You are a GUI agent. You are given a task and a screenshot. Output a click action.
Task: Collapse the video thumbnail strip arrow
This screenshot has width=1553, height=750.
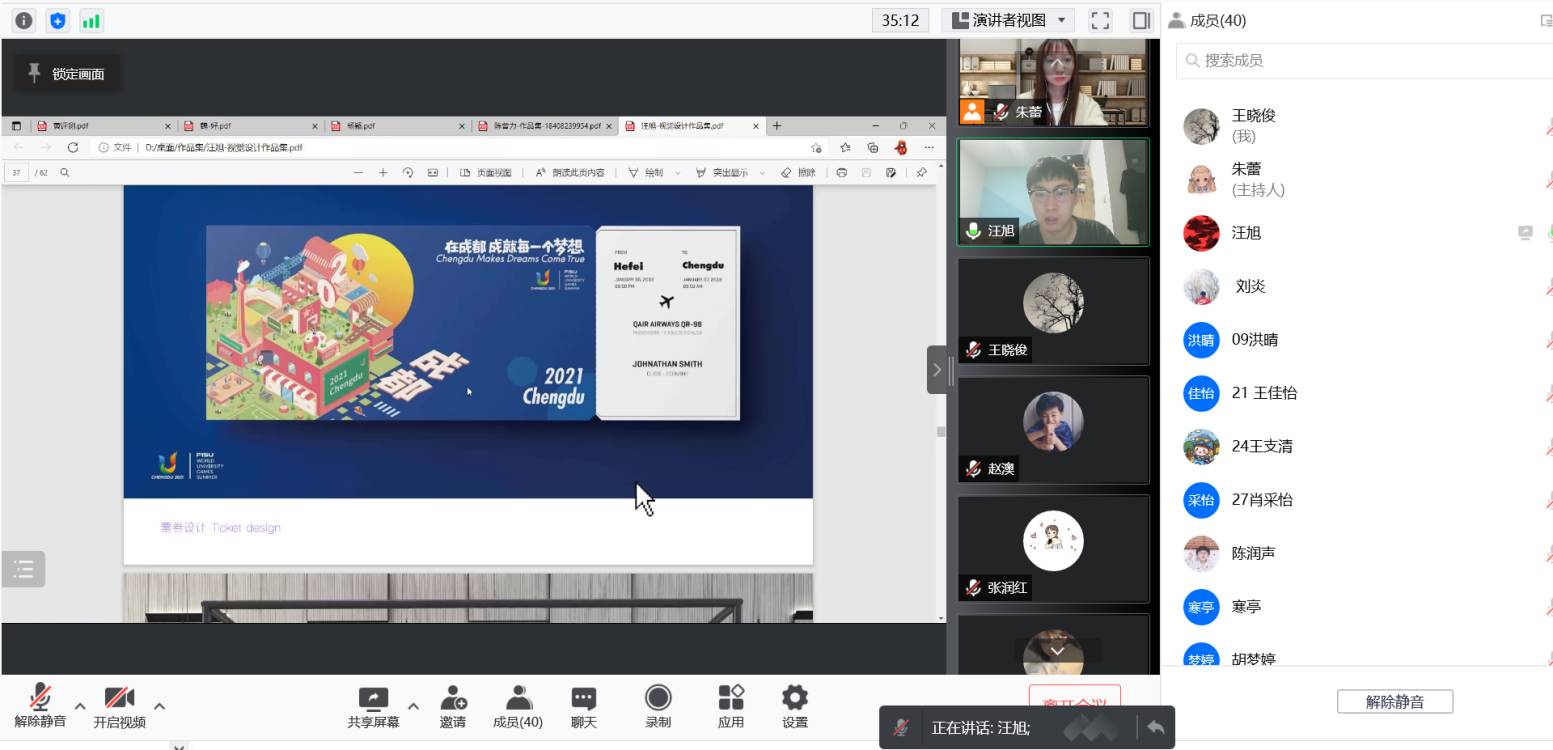pyautogui.click(x=937, y=370)
